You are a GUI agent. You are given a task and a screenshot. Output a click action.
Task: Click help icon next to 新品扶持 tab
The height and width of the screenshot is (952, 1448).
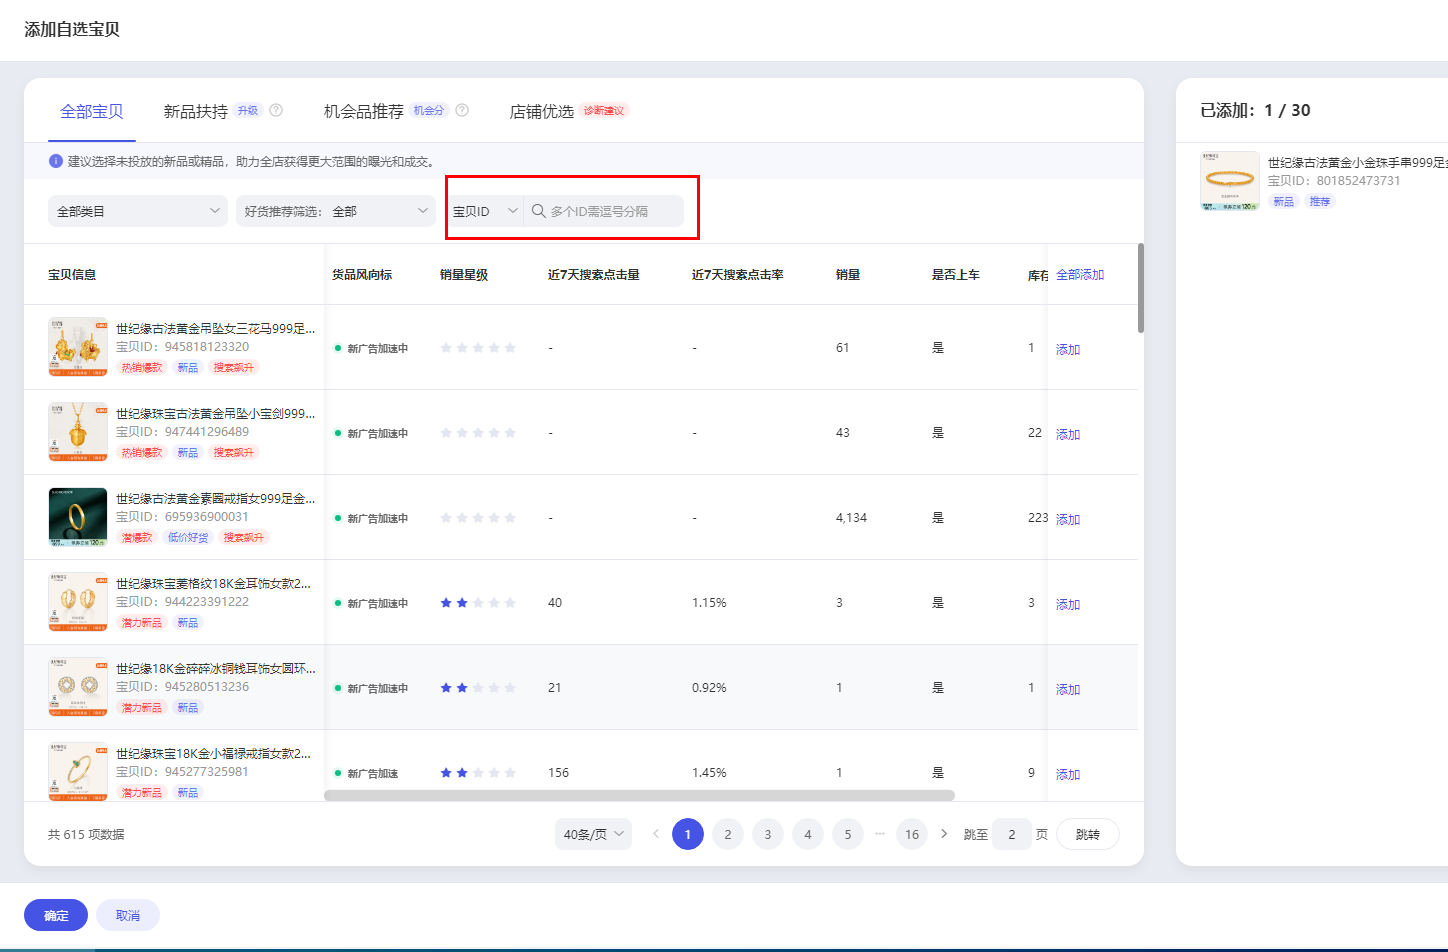pyautogui.click(x=276, y=111)
